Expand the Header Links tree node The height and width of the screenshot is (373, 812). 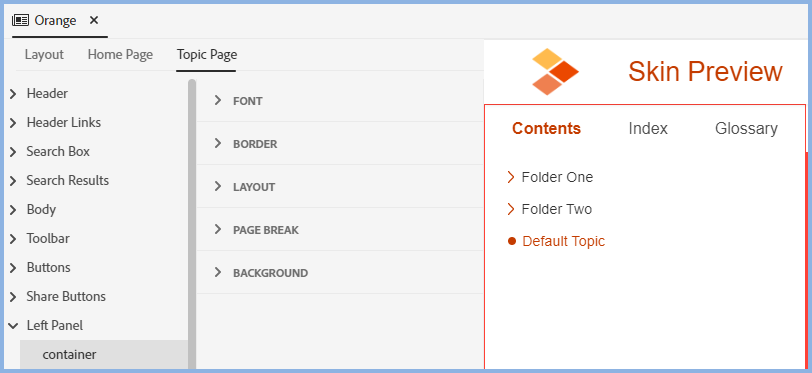click(x=13, y=123)
